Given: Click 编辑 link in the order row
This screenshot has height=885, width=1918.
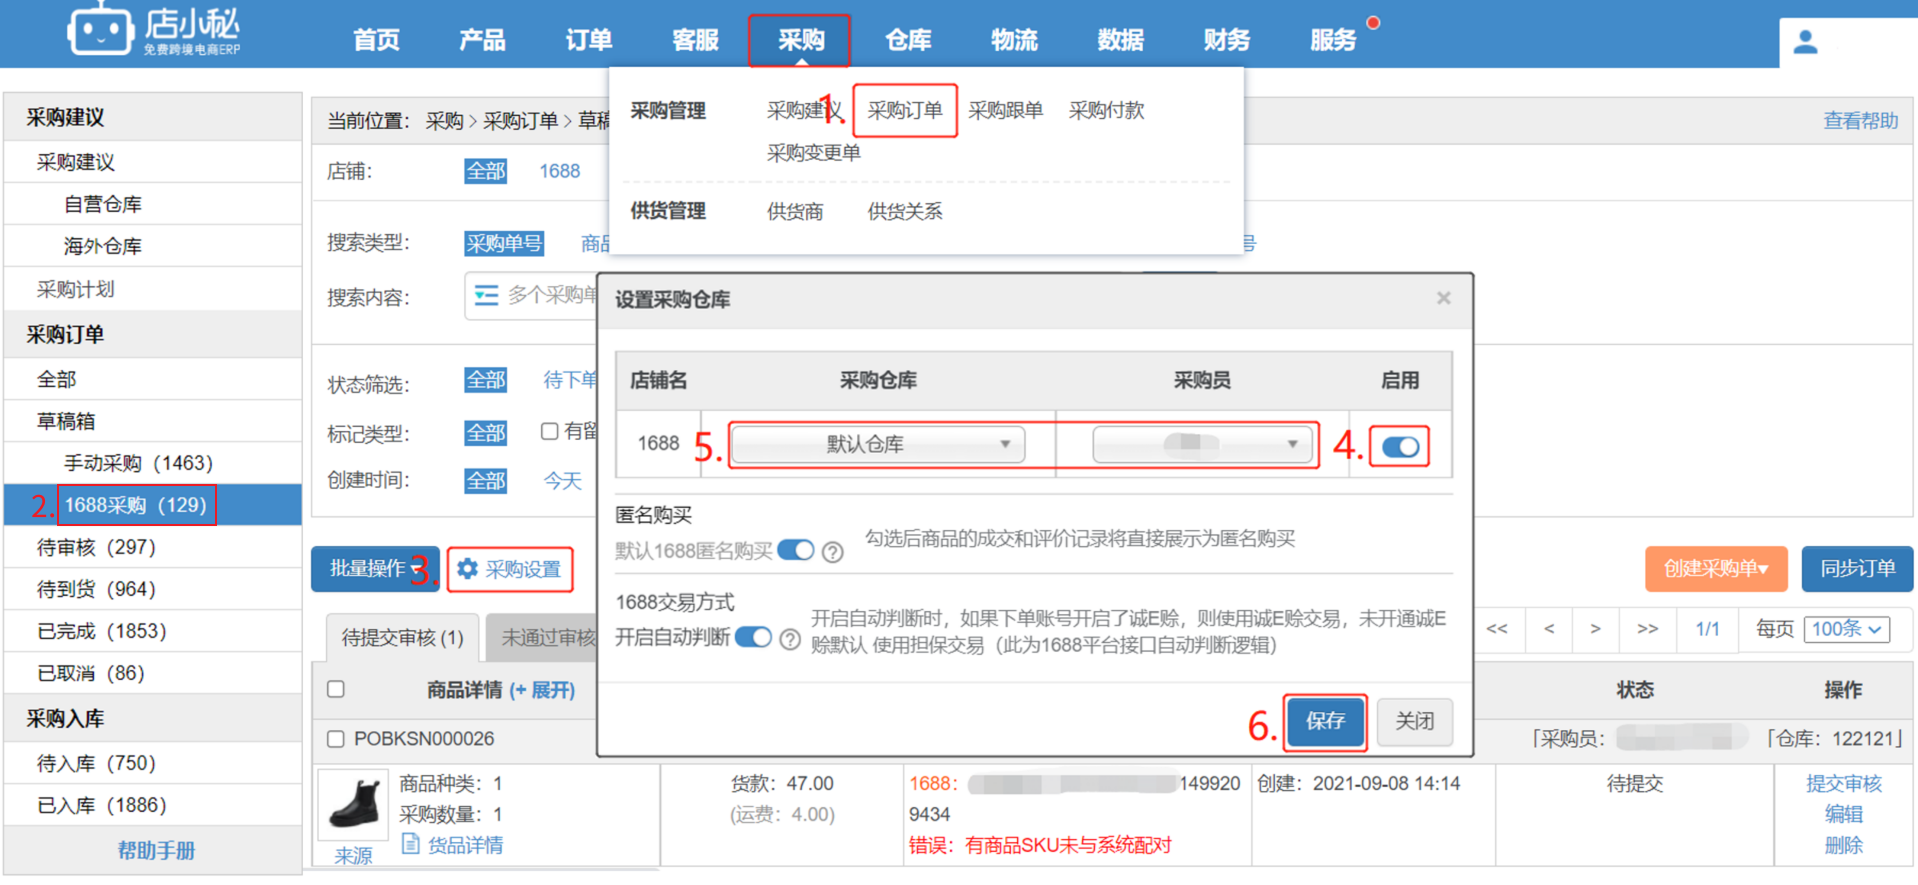Looking at the screenshot, I should click(x=1843, y=814).
